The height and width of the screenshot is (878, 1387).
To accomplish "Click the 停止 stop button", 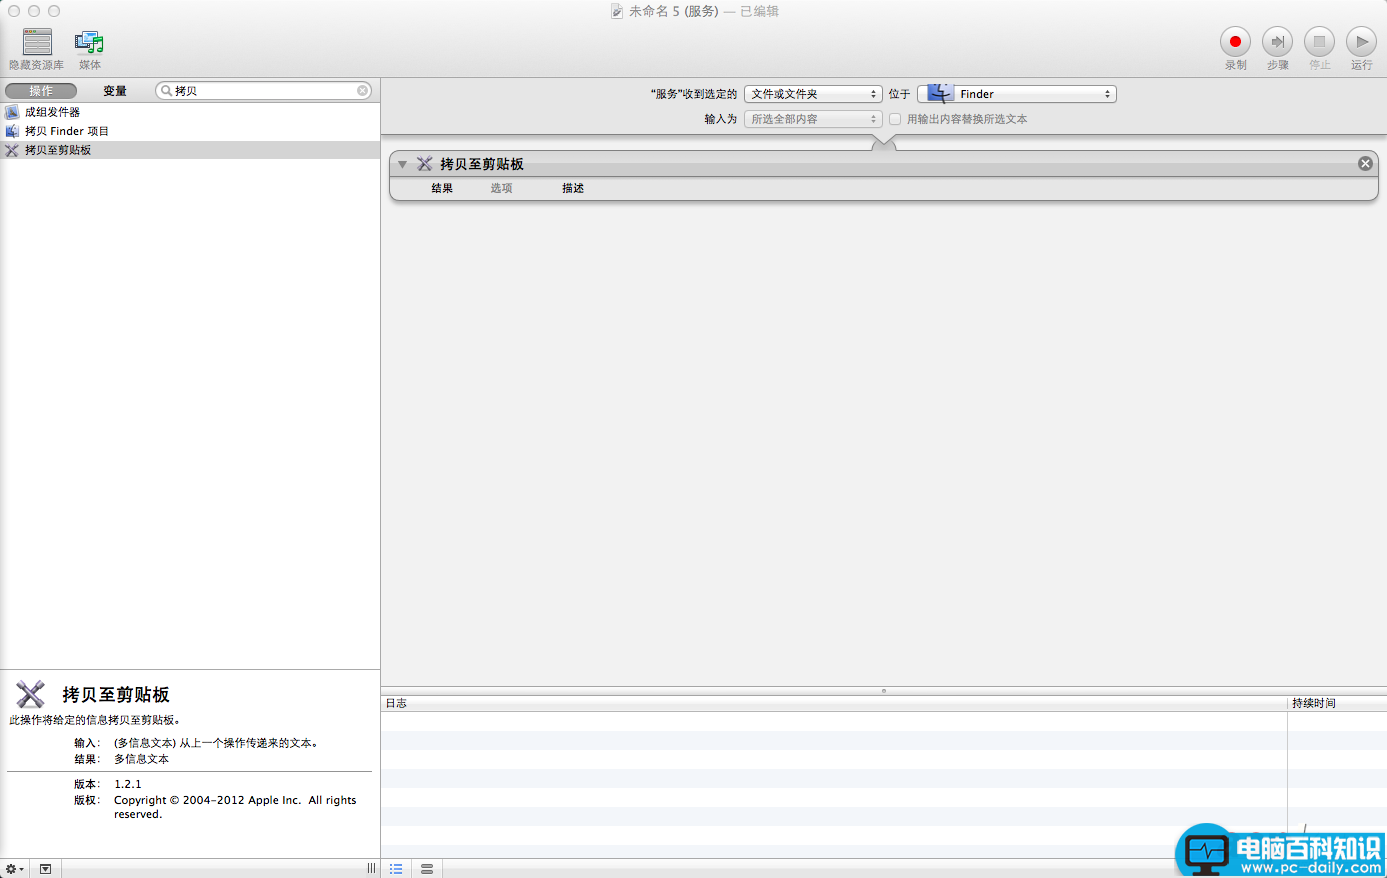I will click(x=1319, y=42).
